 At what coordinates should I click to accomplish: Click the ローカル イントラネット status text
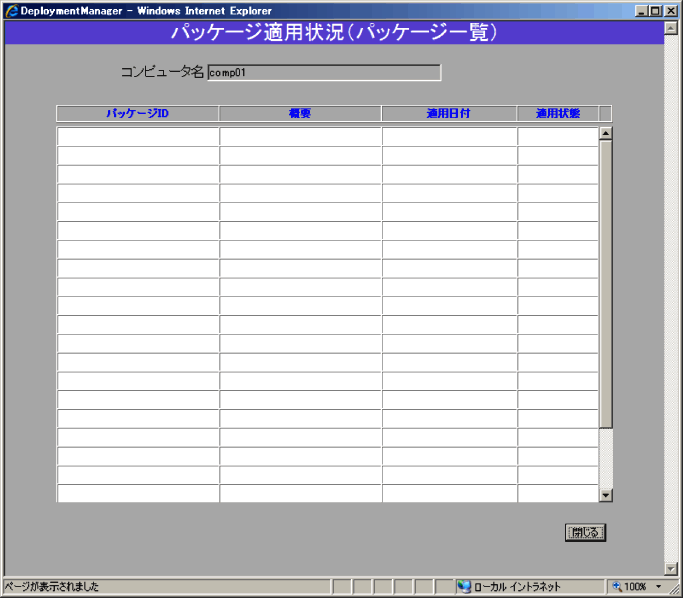point(517,587)
